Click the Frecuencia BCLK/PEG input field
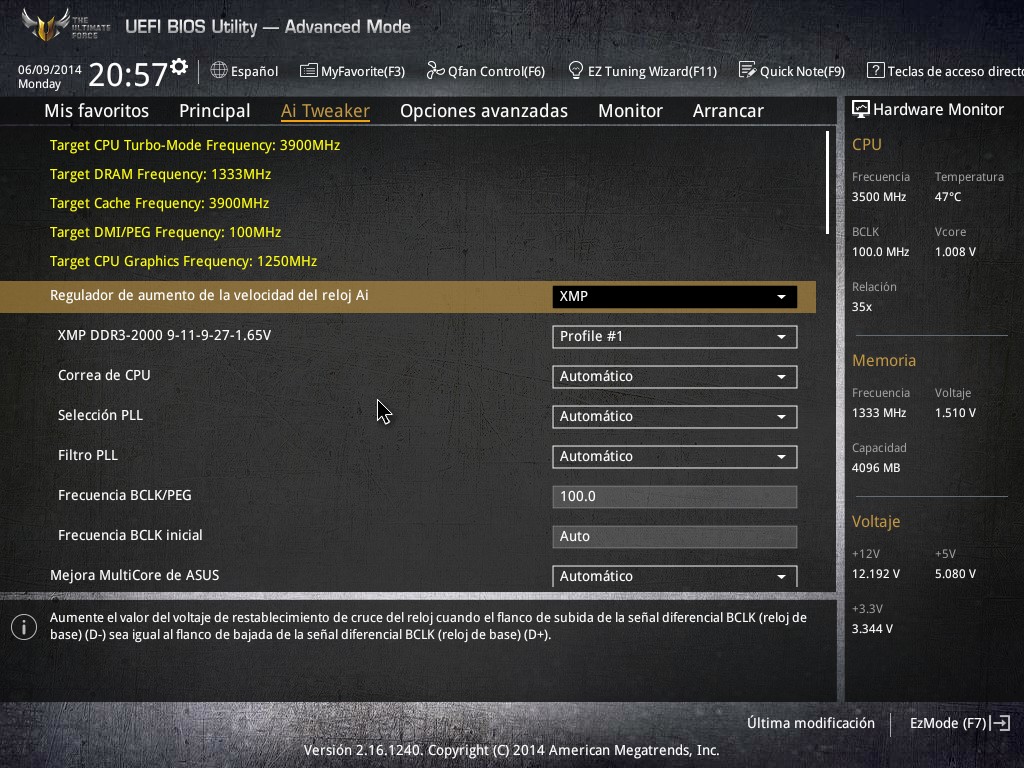The height and width of the screenshot is (768, 1024). pyautogui.click(x=675, y=496)
